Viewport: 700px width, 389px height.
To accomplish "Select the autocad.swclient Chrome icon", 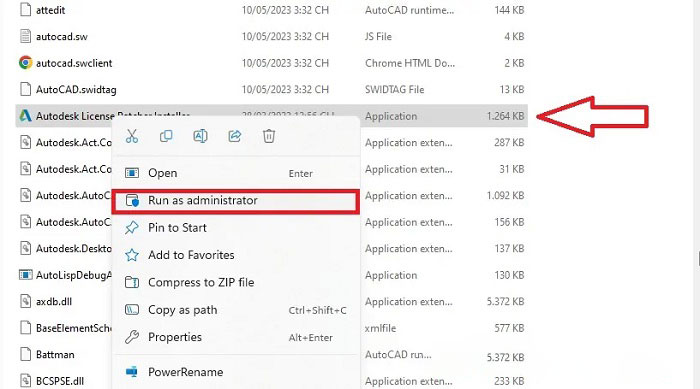I will pos(25,63).
